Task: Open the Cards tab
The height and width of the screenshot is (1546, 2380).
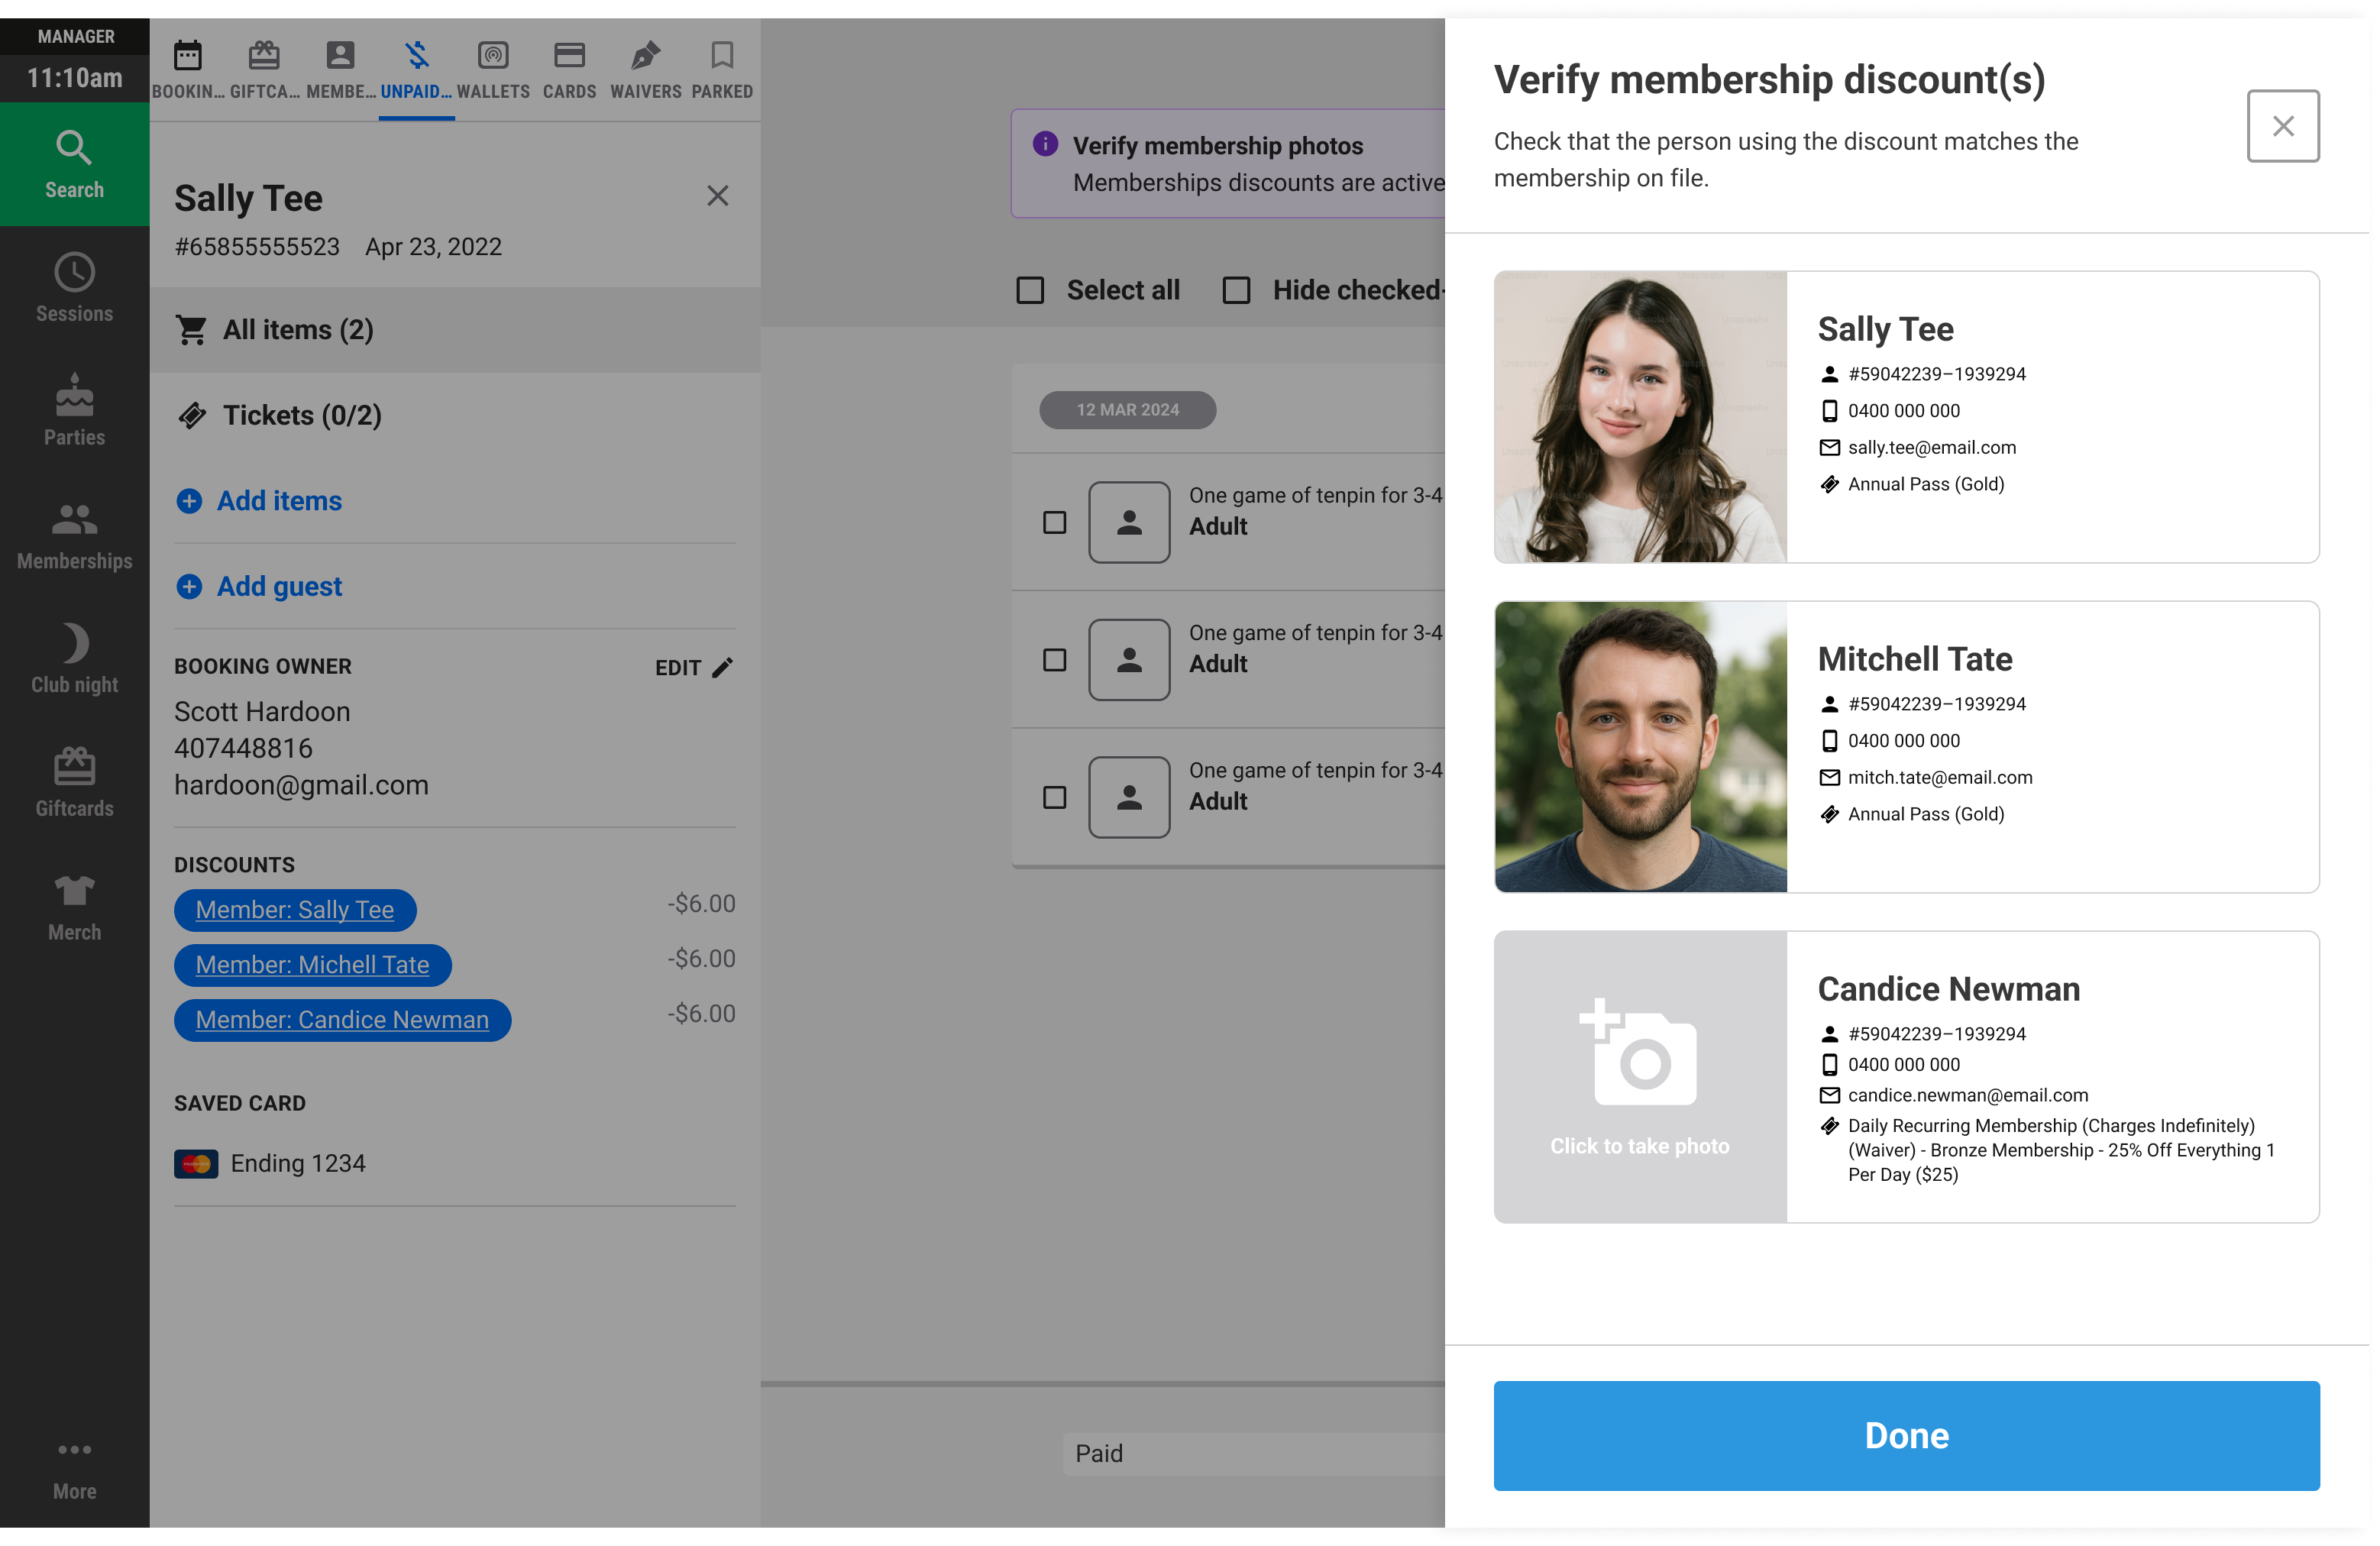Action: [570, 70]
